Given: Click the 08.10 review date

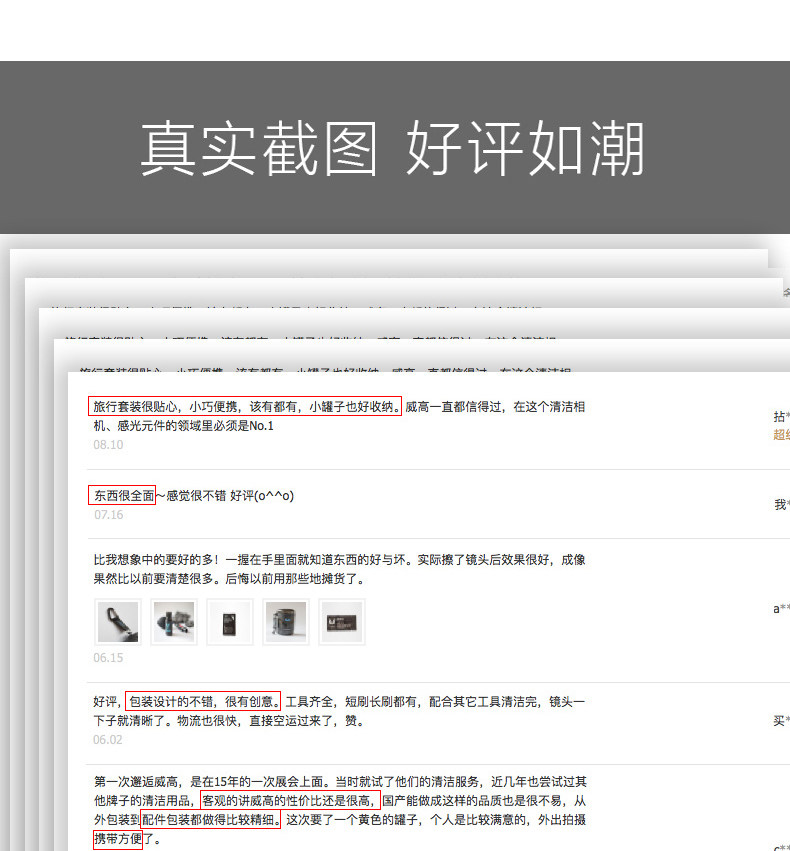Looking at the screenshot, I should pyautogui.click(x=108, y=444).
